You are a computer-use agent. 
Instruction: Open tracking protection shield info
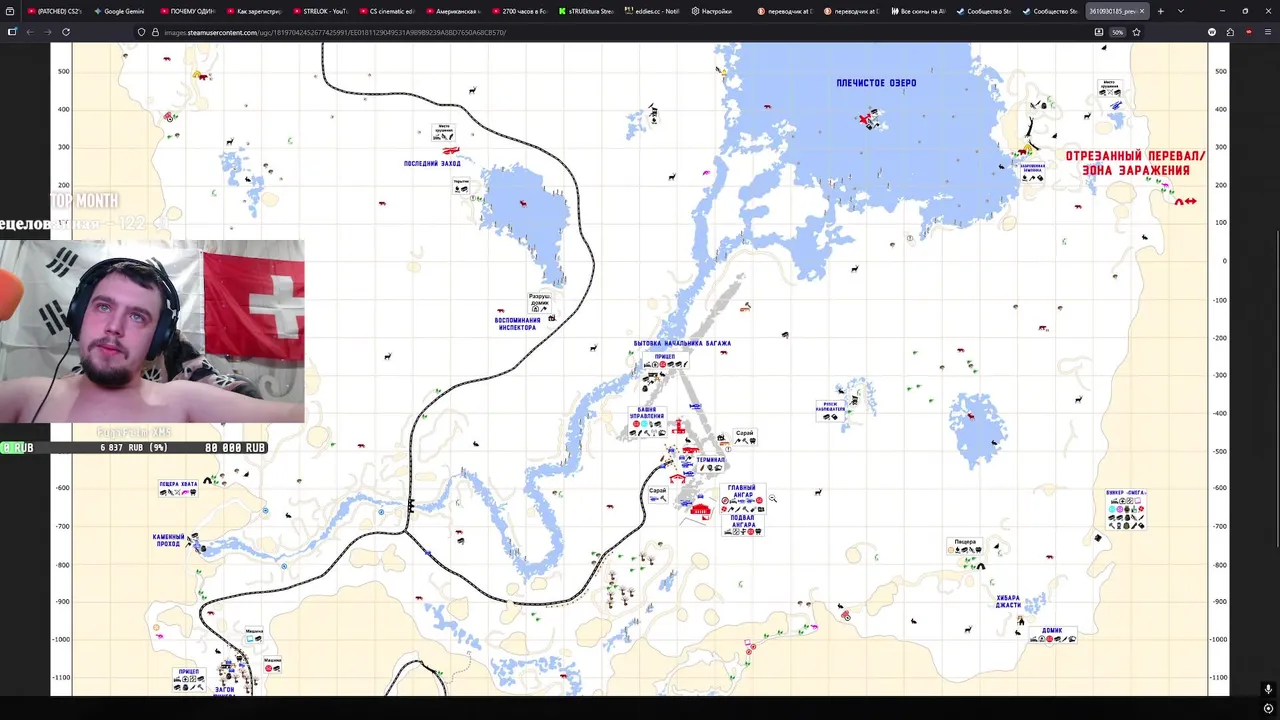141,32
